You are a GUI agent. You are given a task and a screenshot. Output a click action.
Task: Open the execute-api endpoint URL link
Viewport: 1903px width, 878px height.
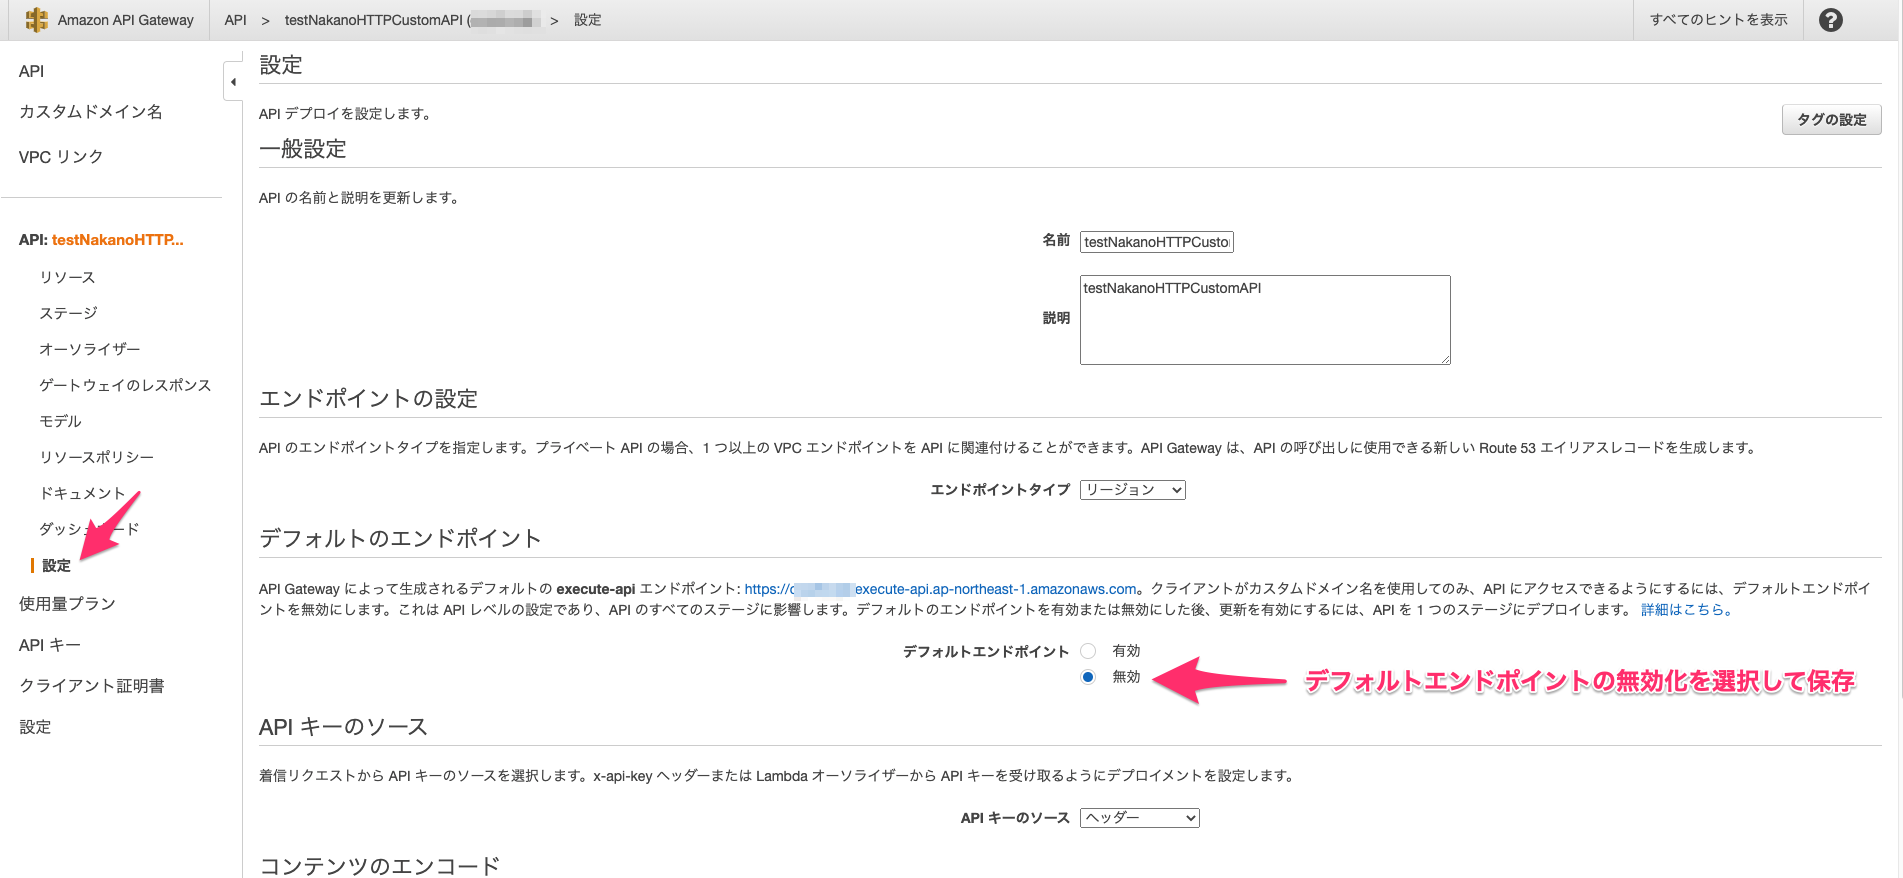[940, 589]
